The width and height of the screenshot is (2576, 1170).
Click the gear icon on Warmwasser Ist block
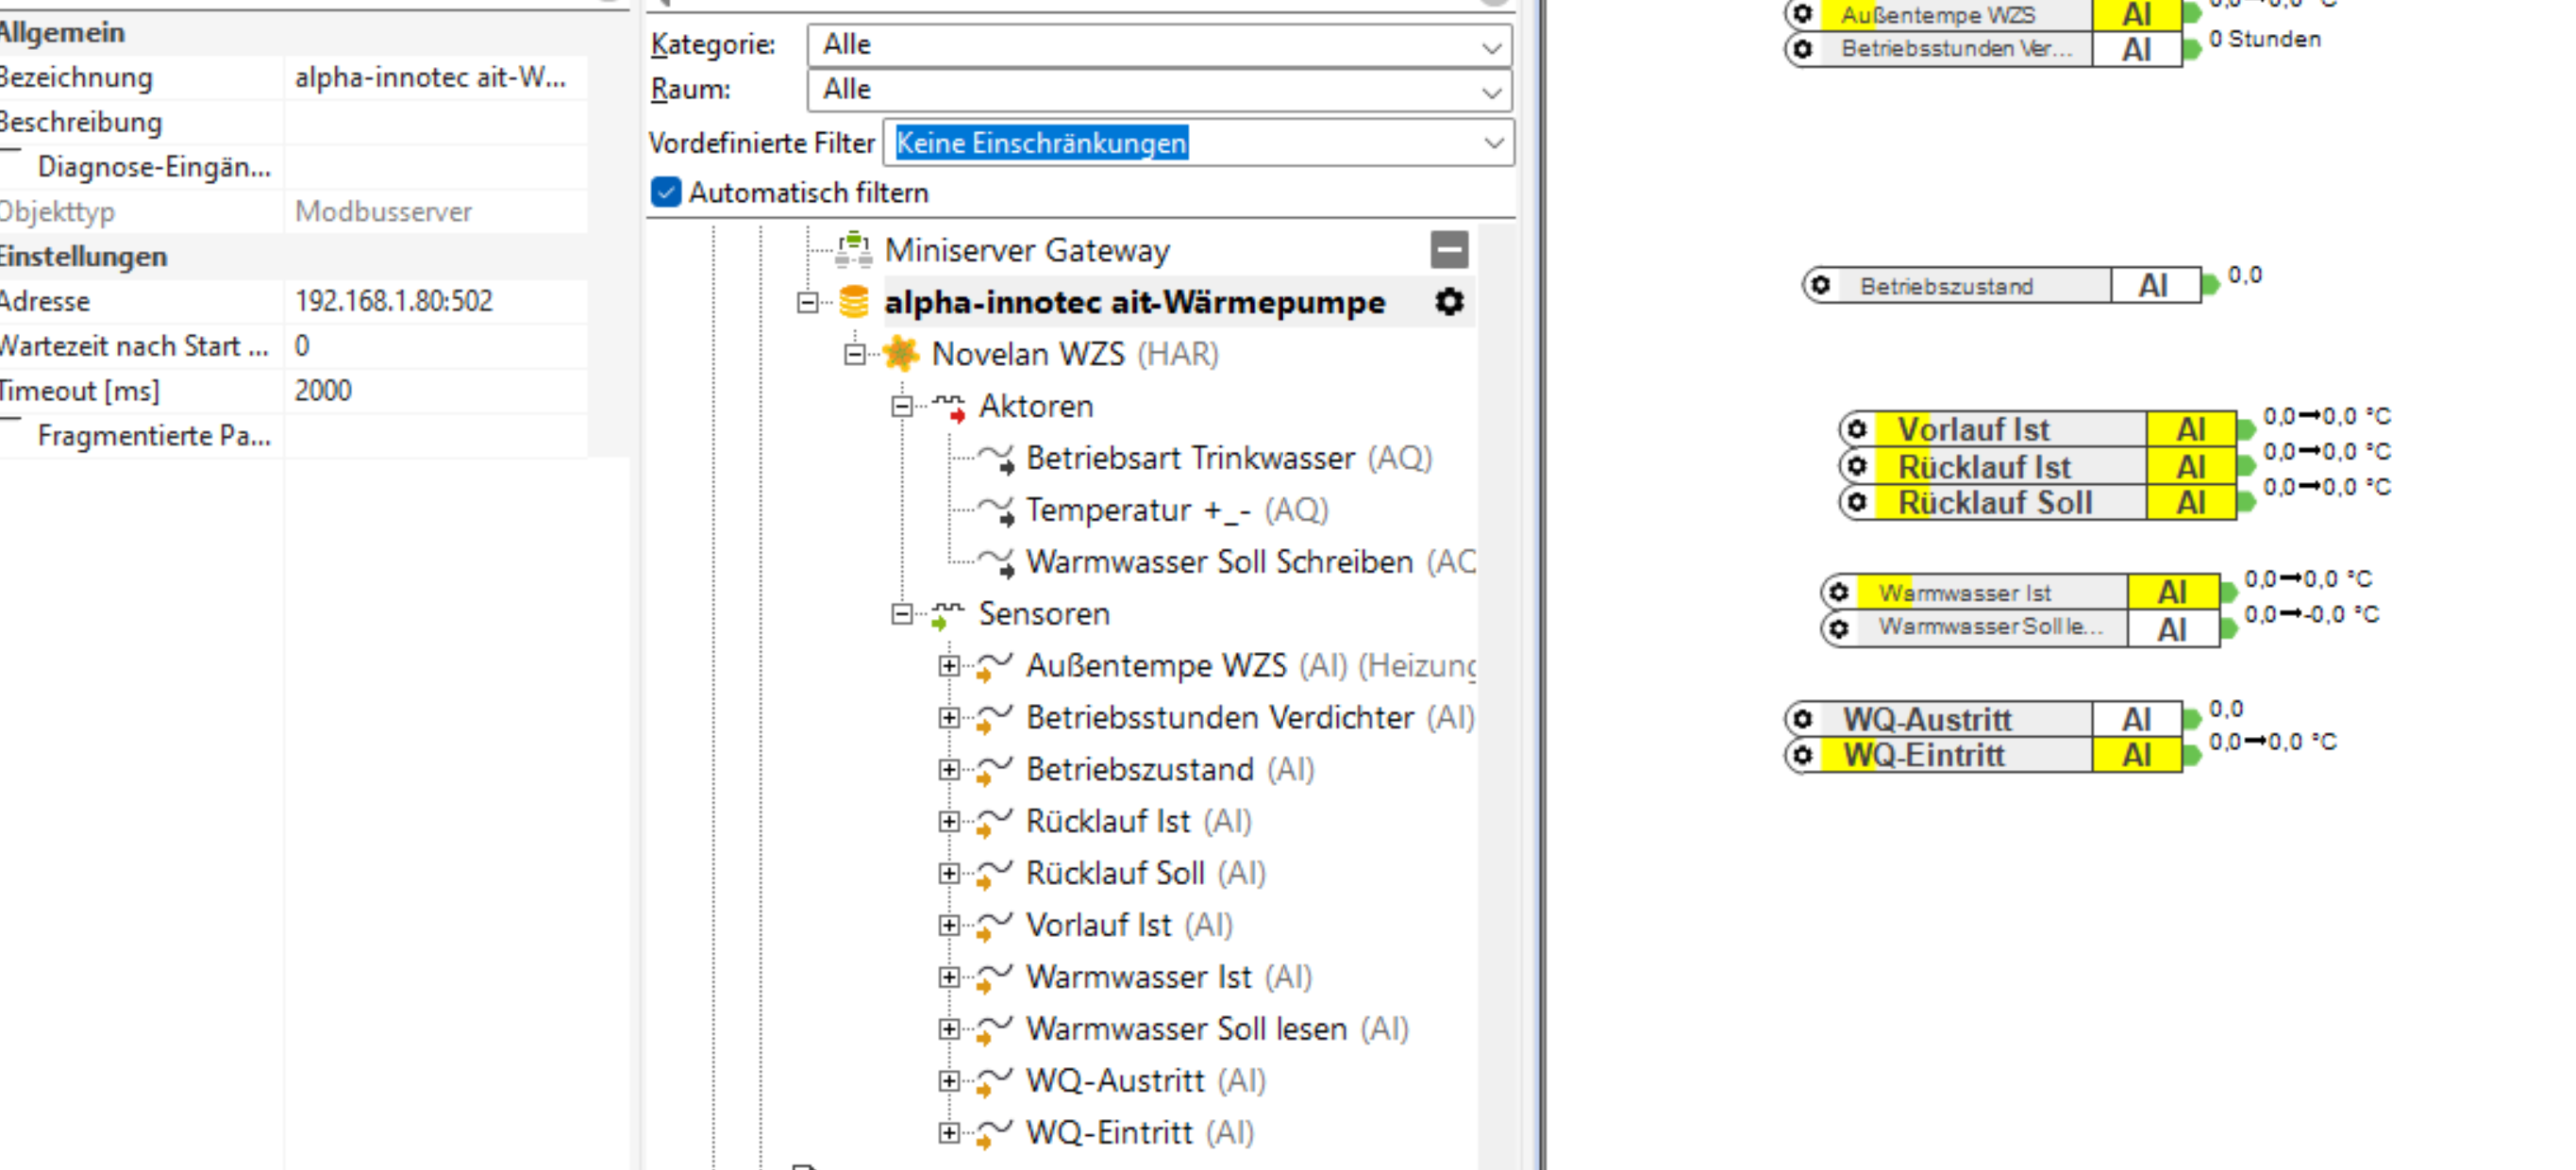click(1839, 593)
